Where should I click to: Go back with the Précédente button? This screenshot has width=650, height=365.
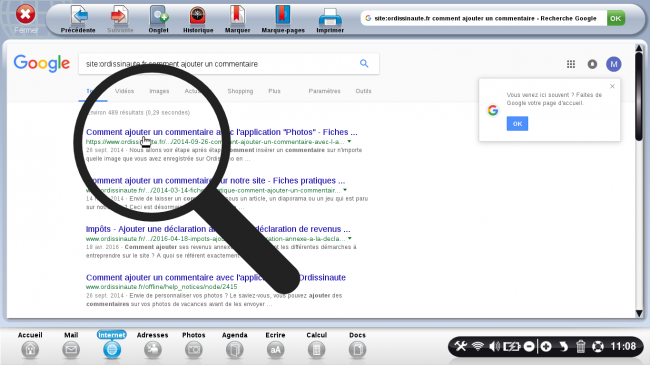(x=78, y=19)
